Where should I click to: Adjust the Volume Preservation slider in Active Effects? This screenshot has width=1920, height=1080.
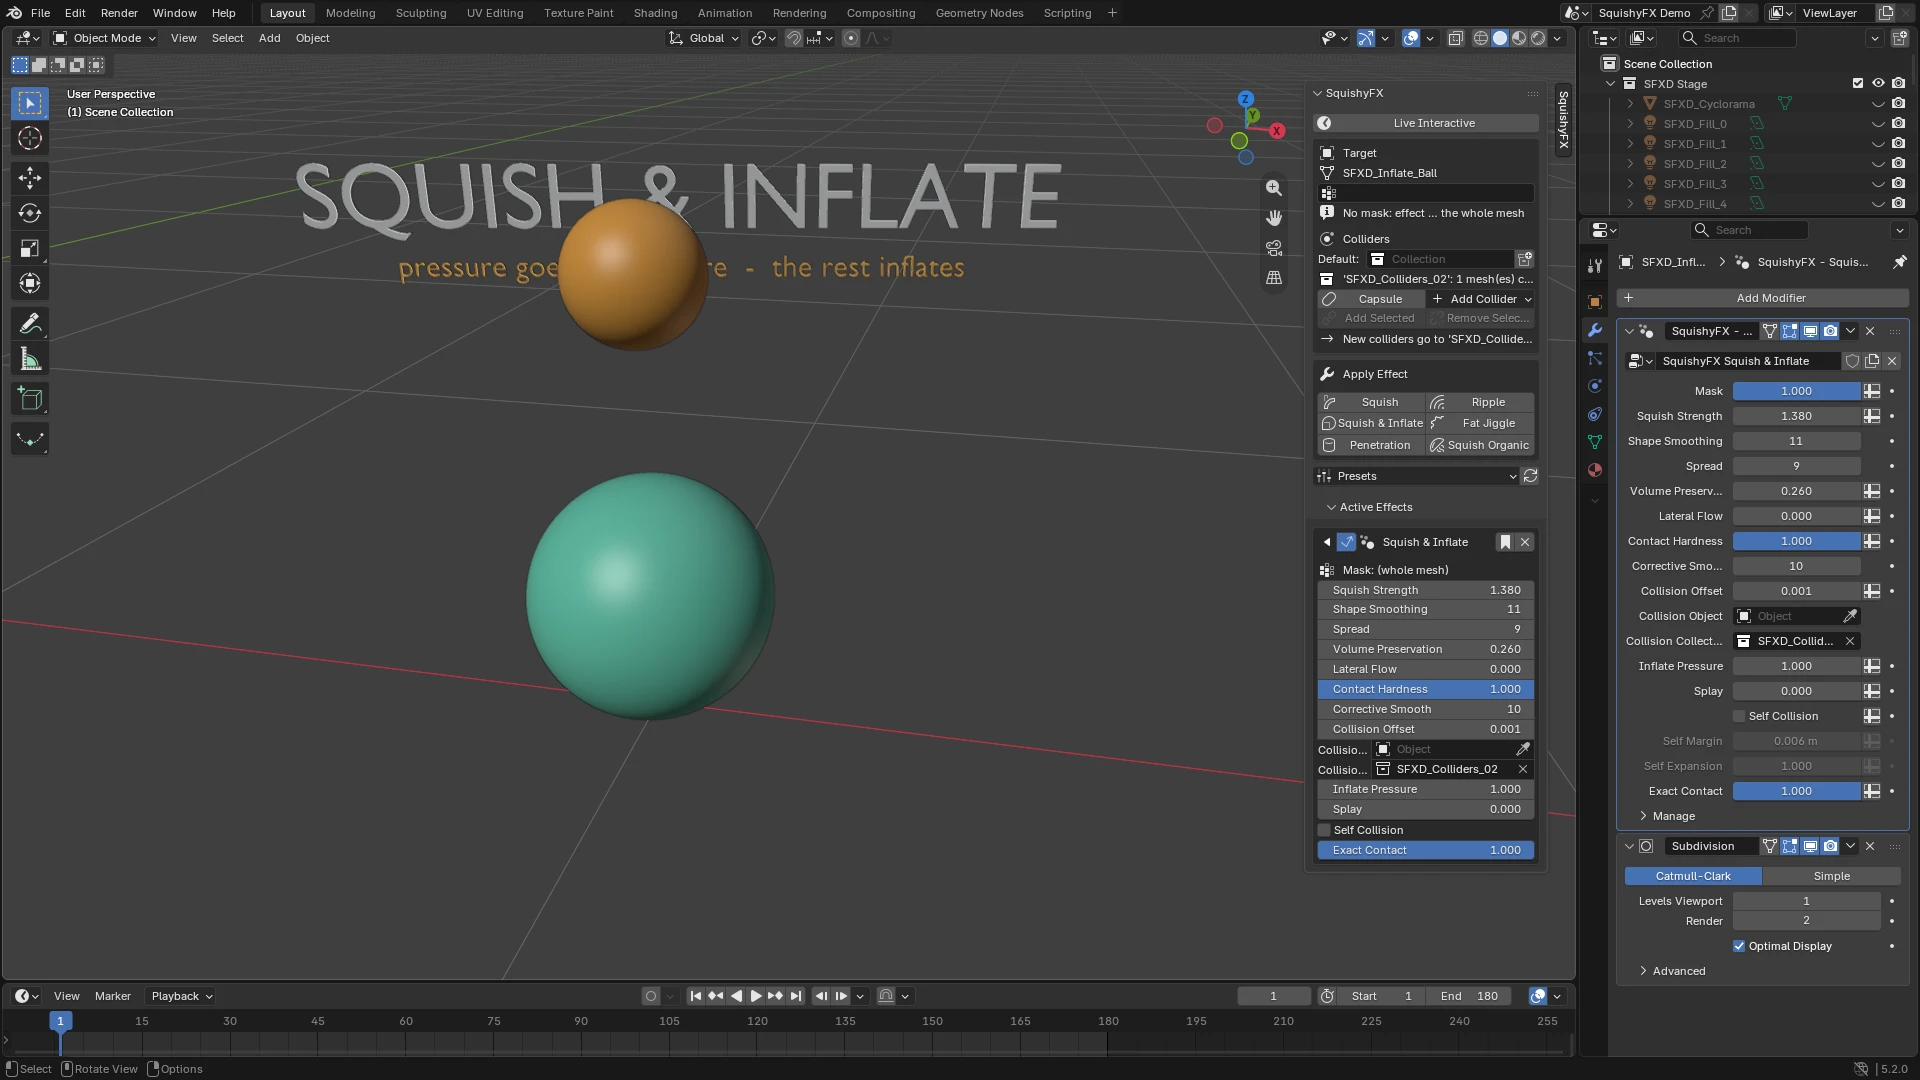(1426, 649)
